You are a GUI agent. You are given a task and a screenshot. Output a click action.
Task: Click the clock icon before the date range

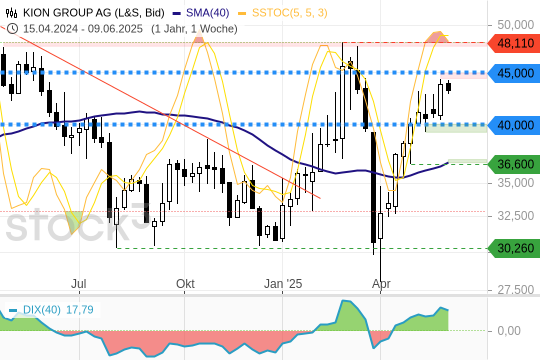pos(12,29)
